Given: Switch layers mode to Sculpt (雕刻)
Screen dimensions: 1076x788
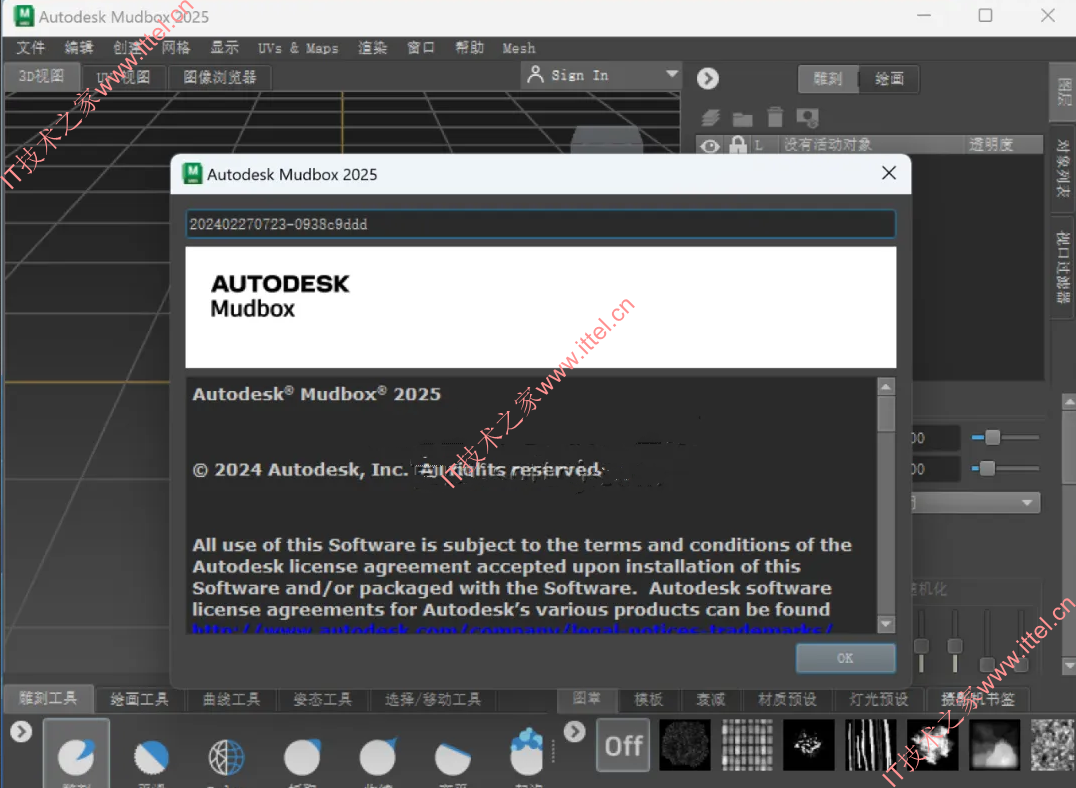Looking at the screenshot, I should (828, 79).
